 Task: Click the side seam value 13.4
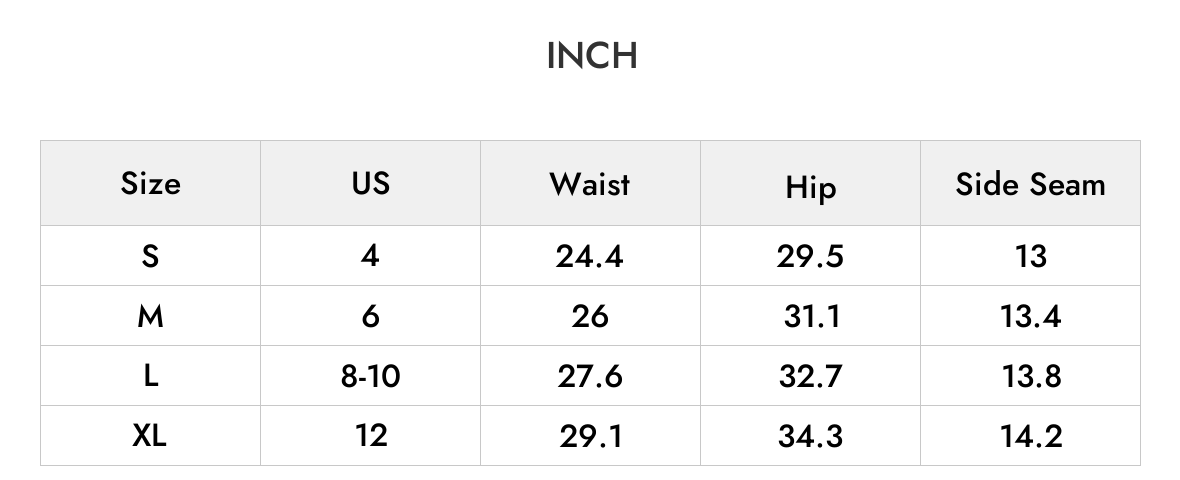coord(1030,317)
